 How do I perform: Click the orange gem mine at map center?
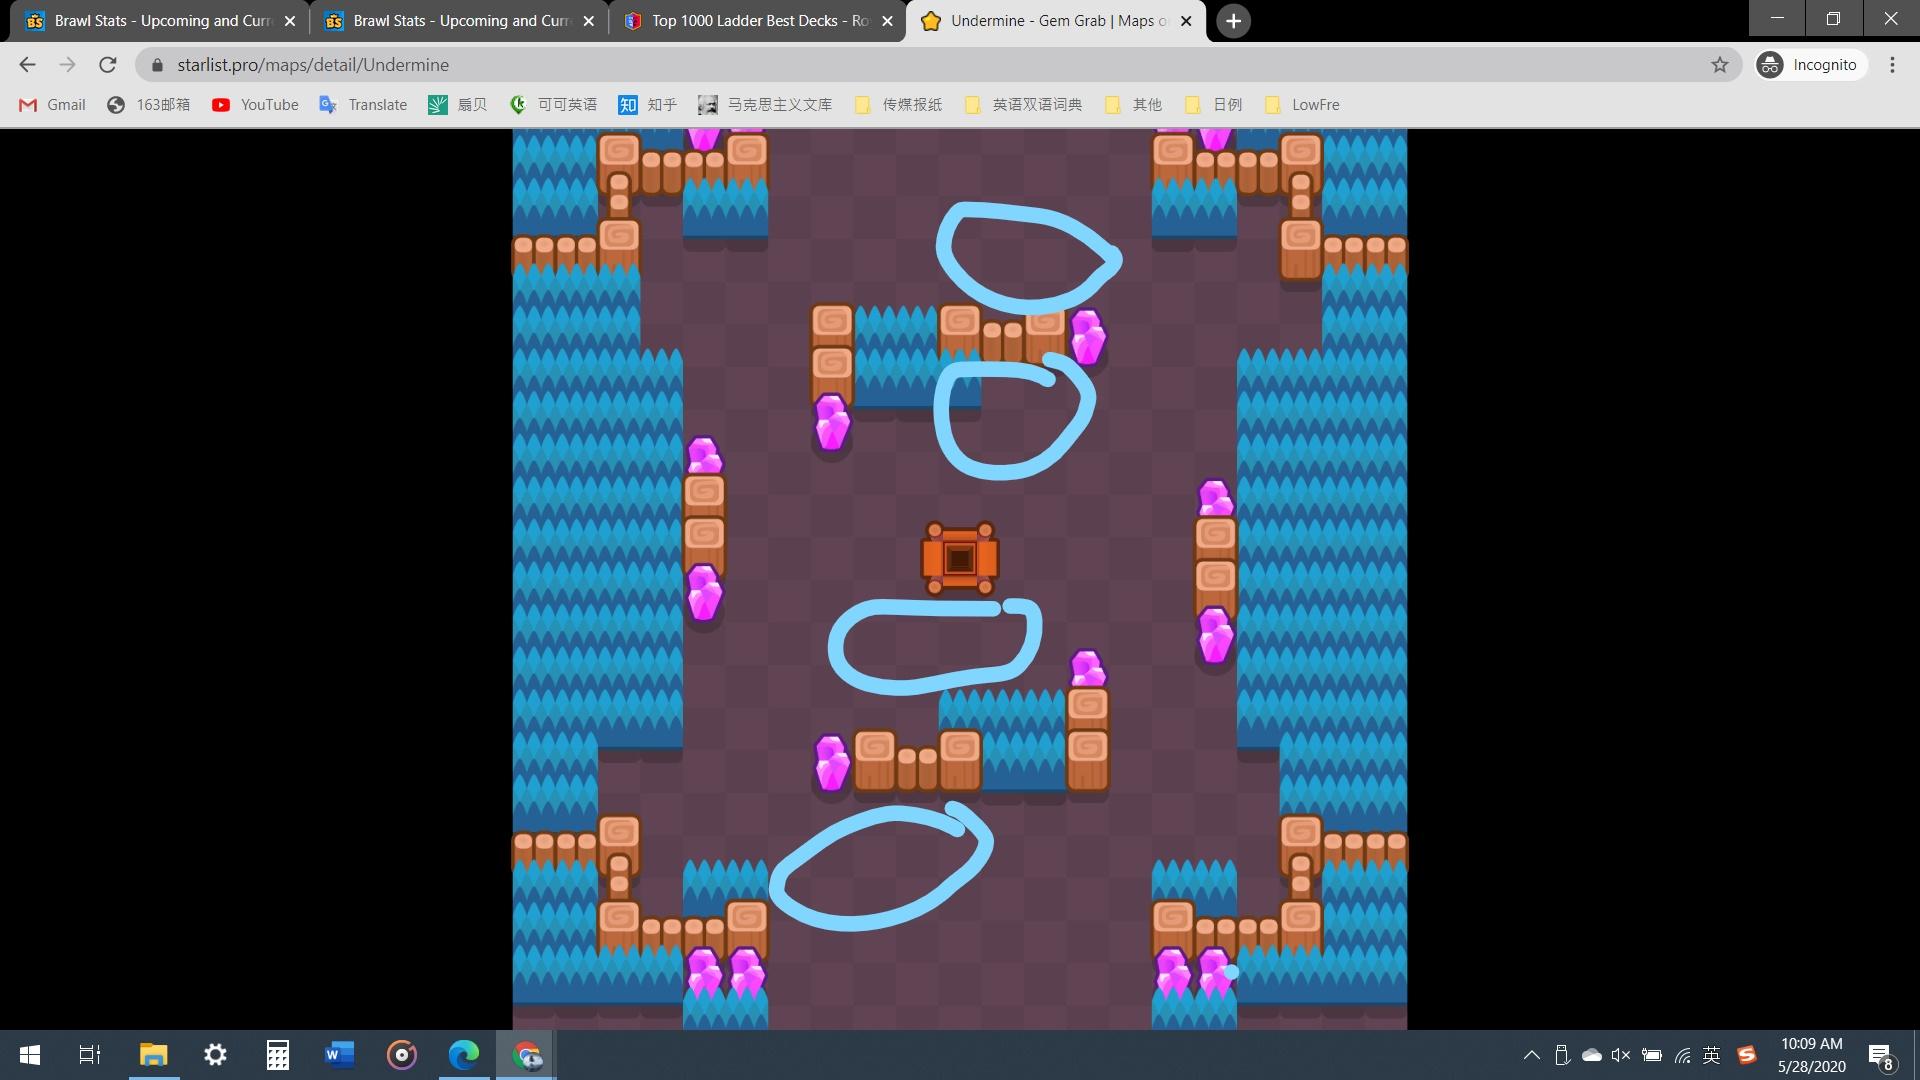point(959,558)
